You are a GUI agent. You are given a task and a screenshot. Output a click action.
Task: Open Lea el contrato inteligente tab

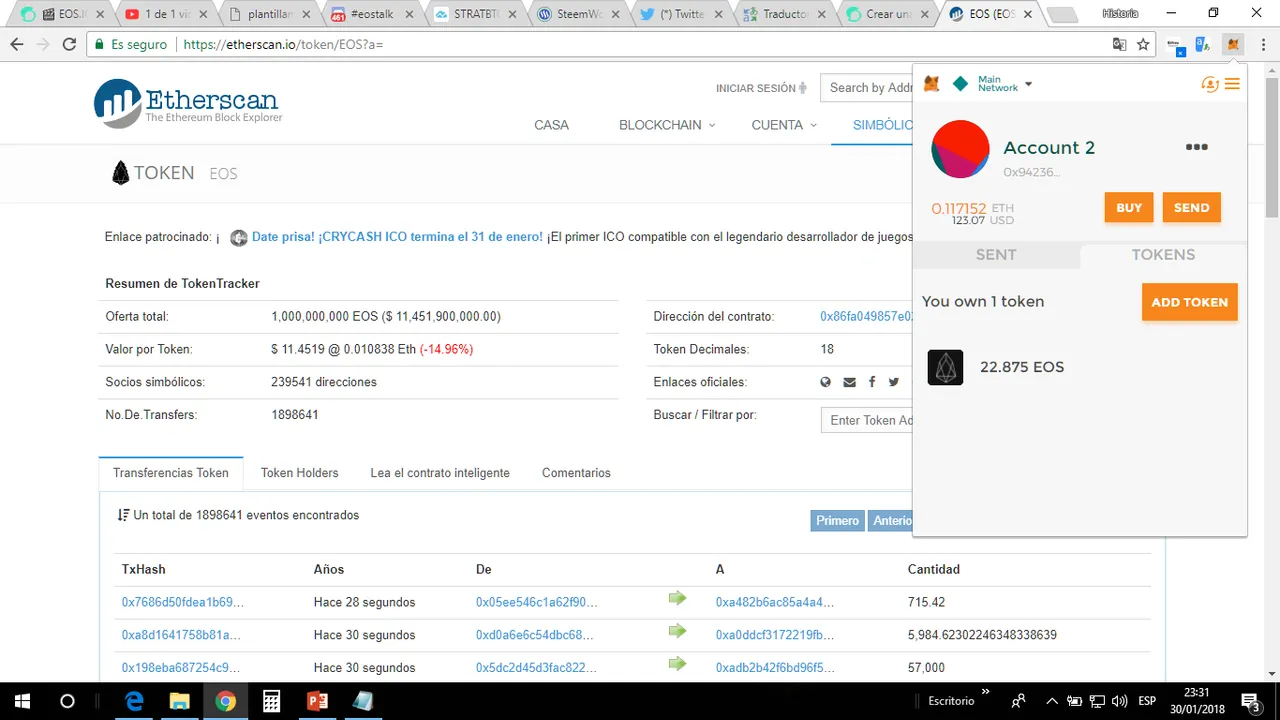[x=440, y=473]
